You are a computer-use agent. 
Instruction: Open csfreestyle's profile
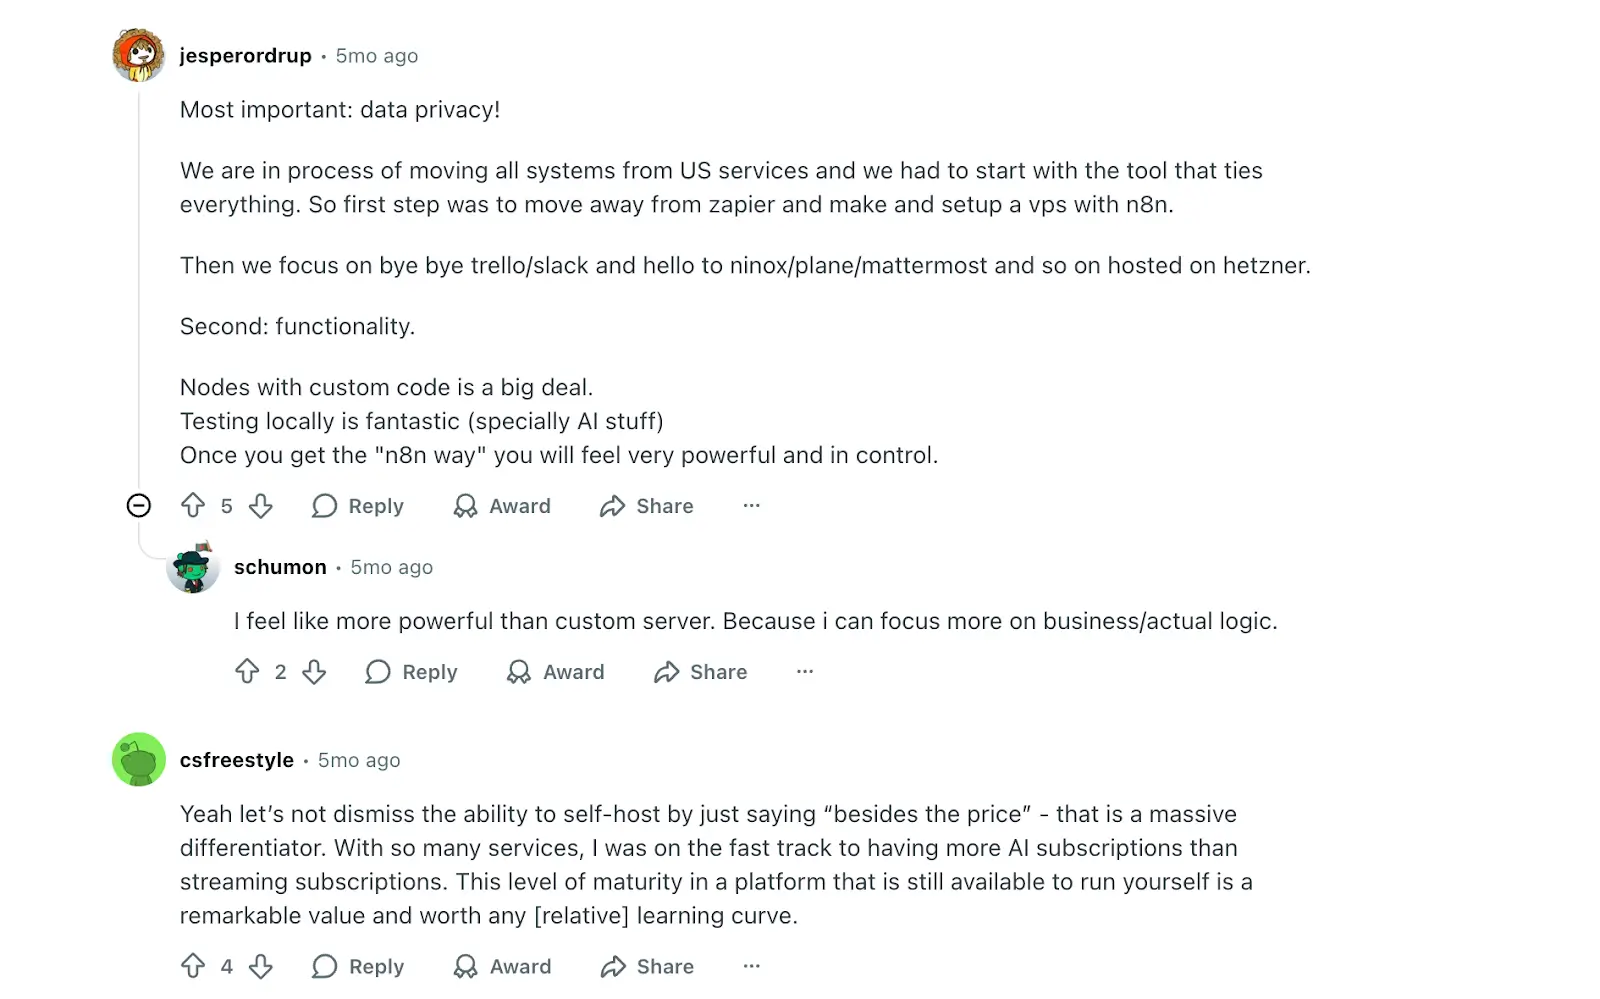(236, 760)
